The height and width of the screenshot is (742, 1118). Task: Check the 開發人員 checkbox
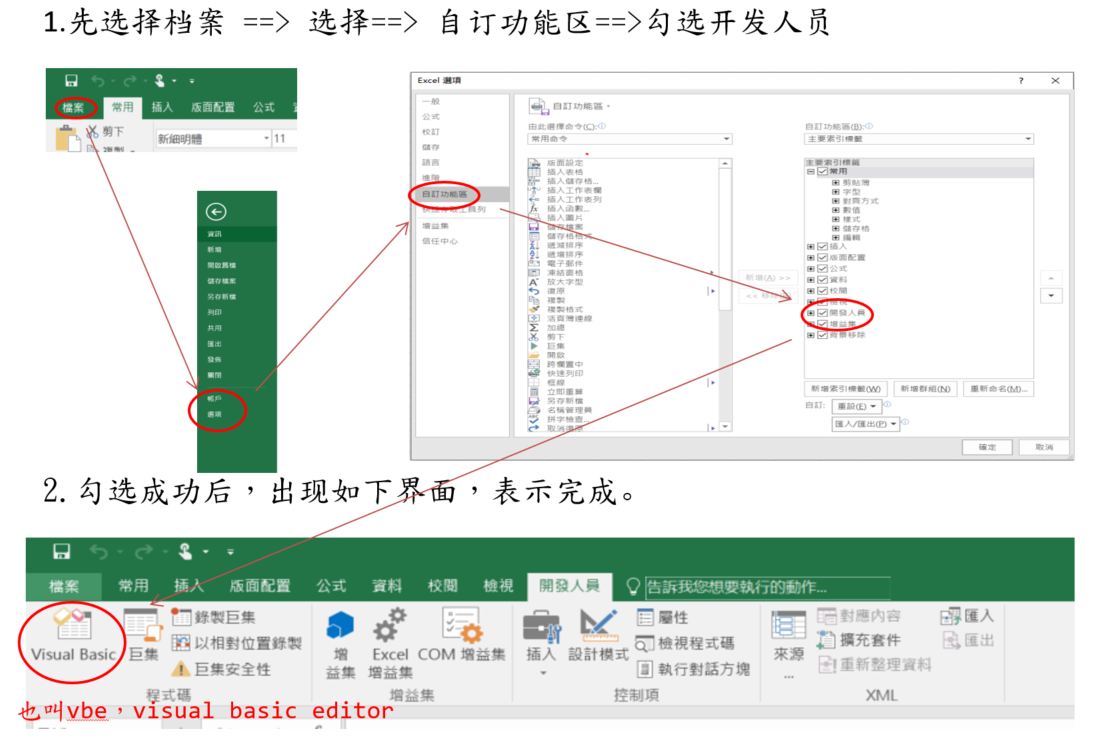pyautogui.click(x=821, y=313)
